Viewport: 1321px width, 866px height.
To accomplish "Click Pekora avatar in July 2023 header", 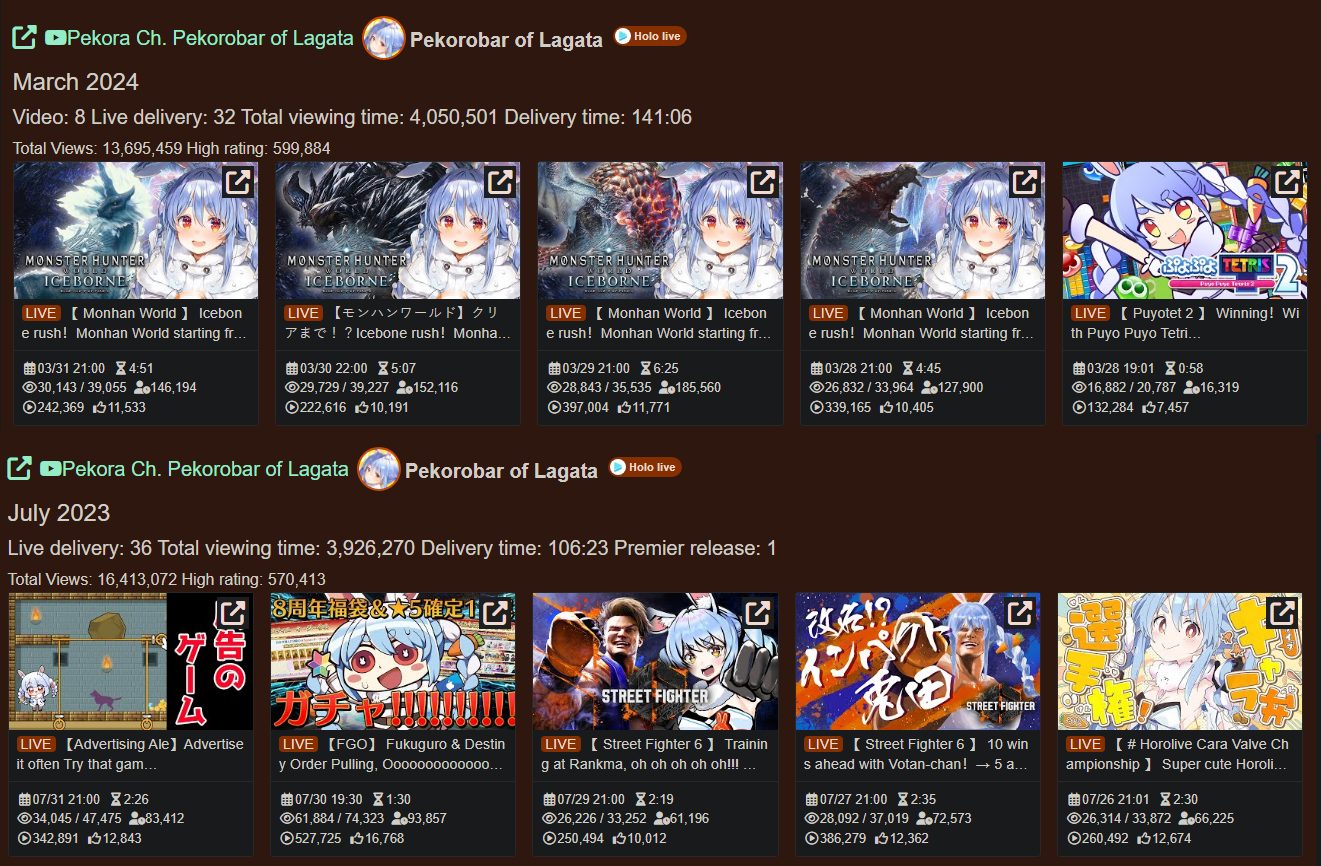I will 379,469.
